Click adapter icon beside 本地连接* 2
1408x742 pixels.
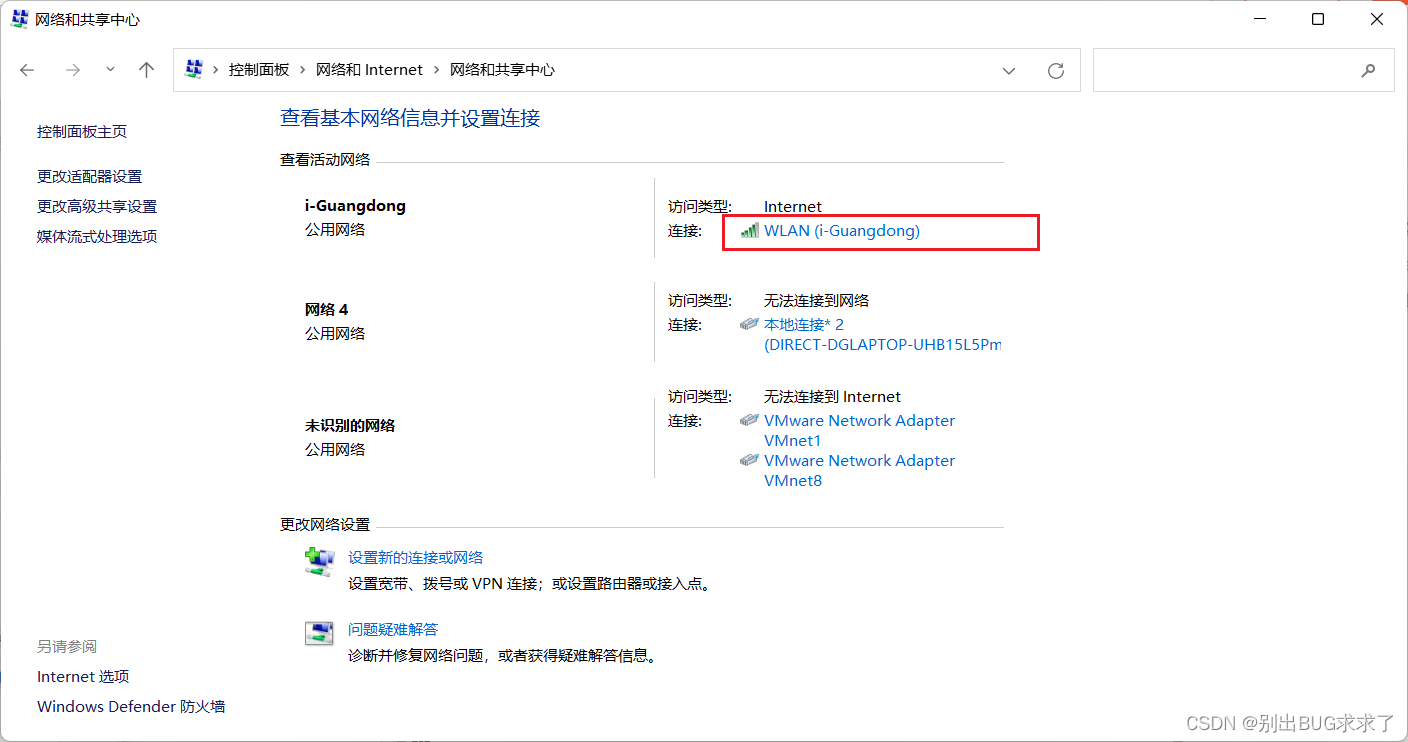(749, 324)
